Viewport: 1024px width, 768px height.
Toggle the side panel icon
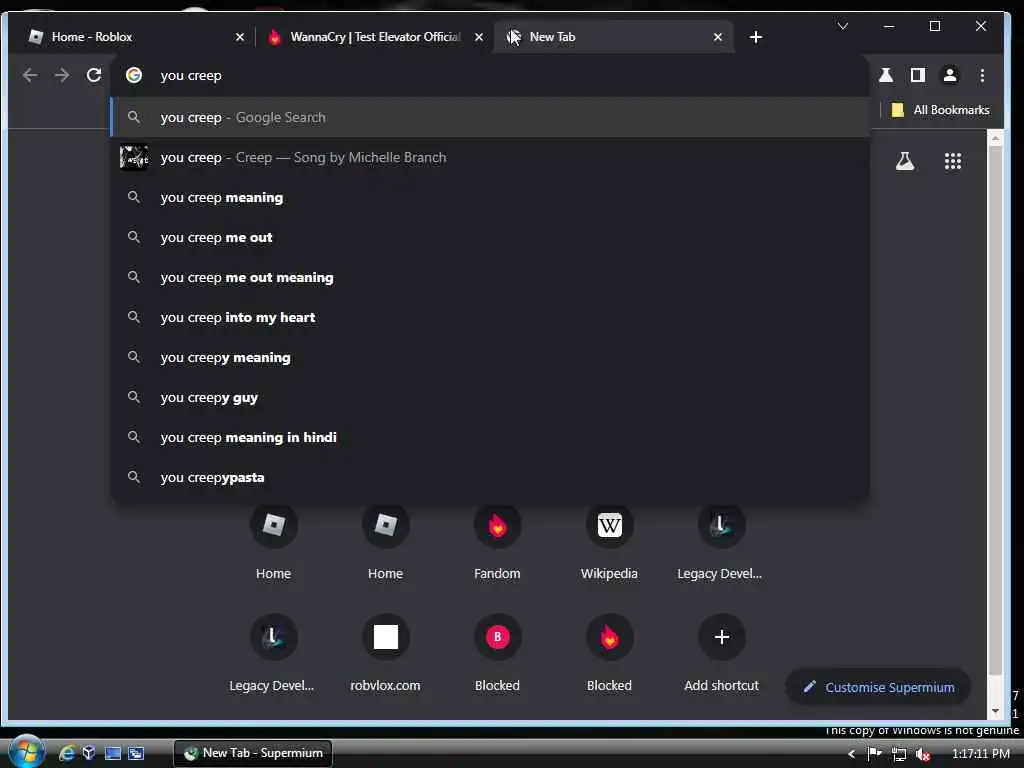pyautogui.click(x=918, y=75)
